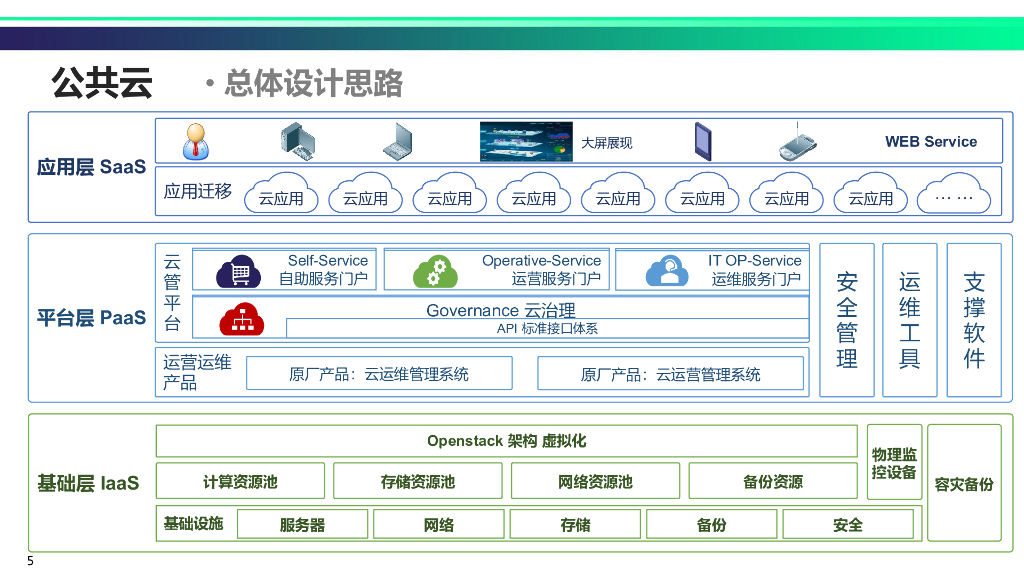Click the 总体设计思路 subtitle
The width and height of the screenshot is (1024, 576).
pos(313,84)
